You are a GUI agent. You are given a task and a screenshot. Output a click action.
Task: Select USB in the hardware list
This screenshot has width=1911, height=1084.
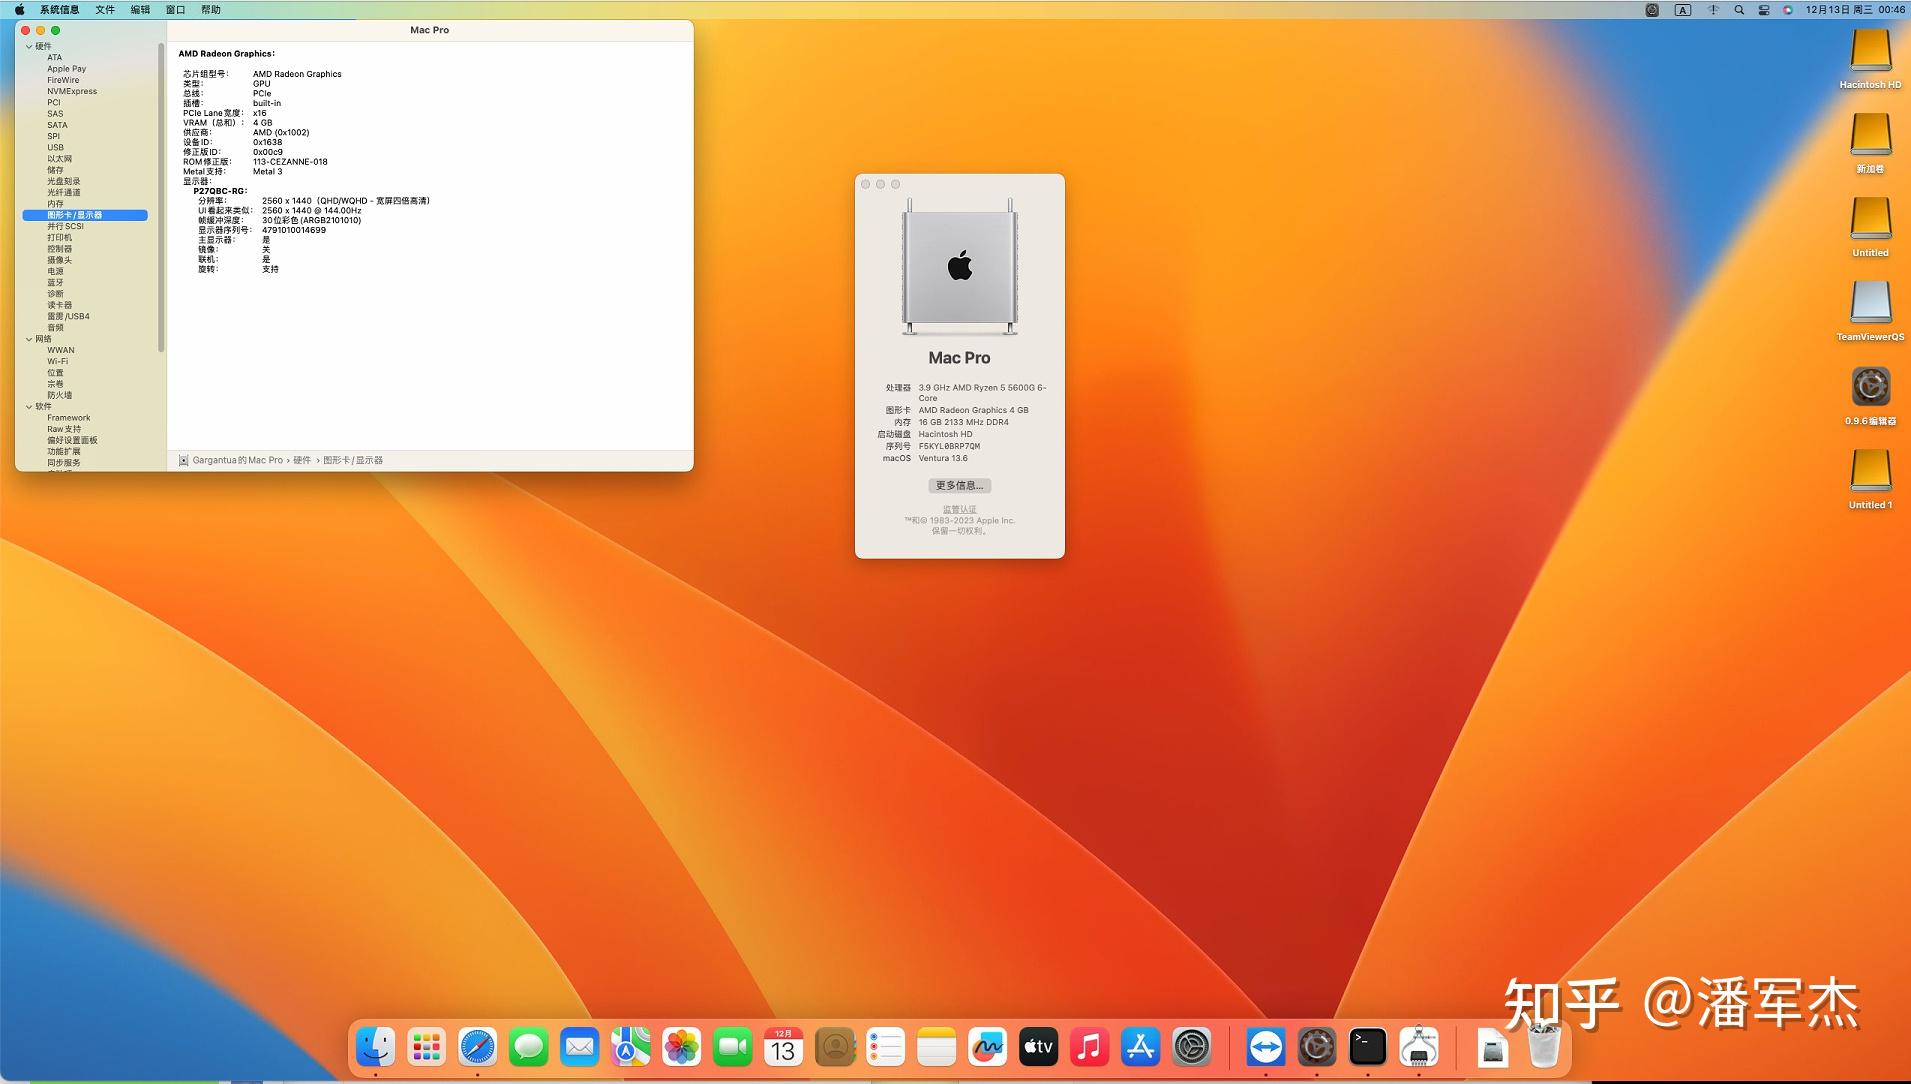[55, 147]
